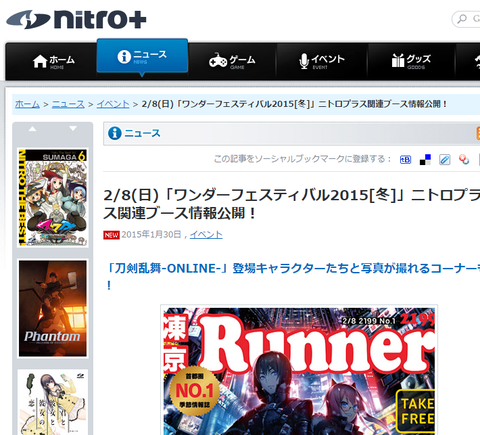
Task: Click the Nitro+ logo
Action: click(x=76, y=19)
